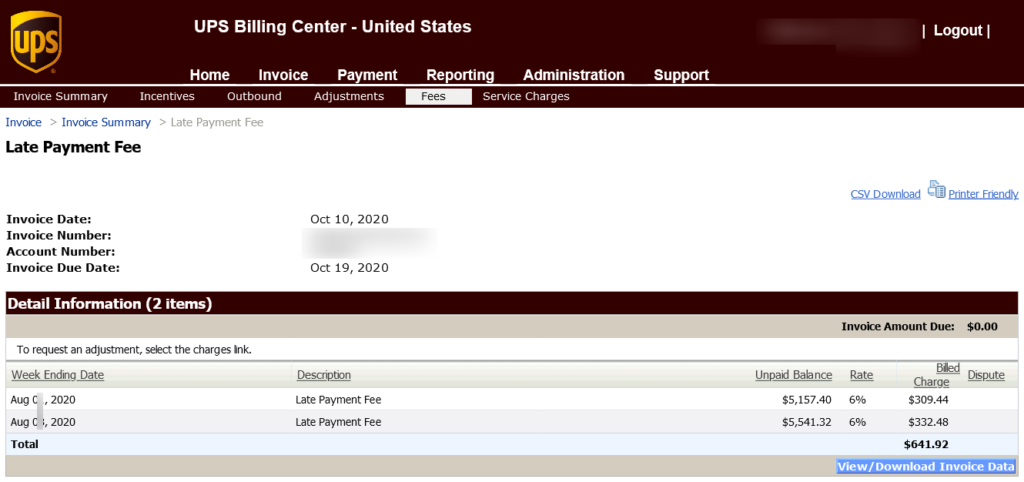Click the CSV Download link

click(886, 194)
